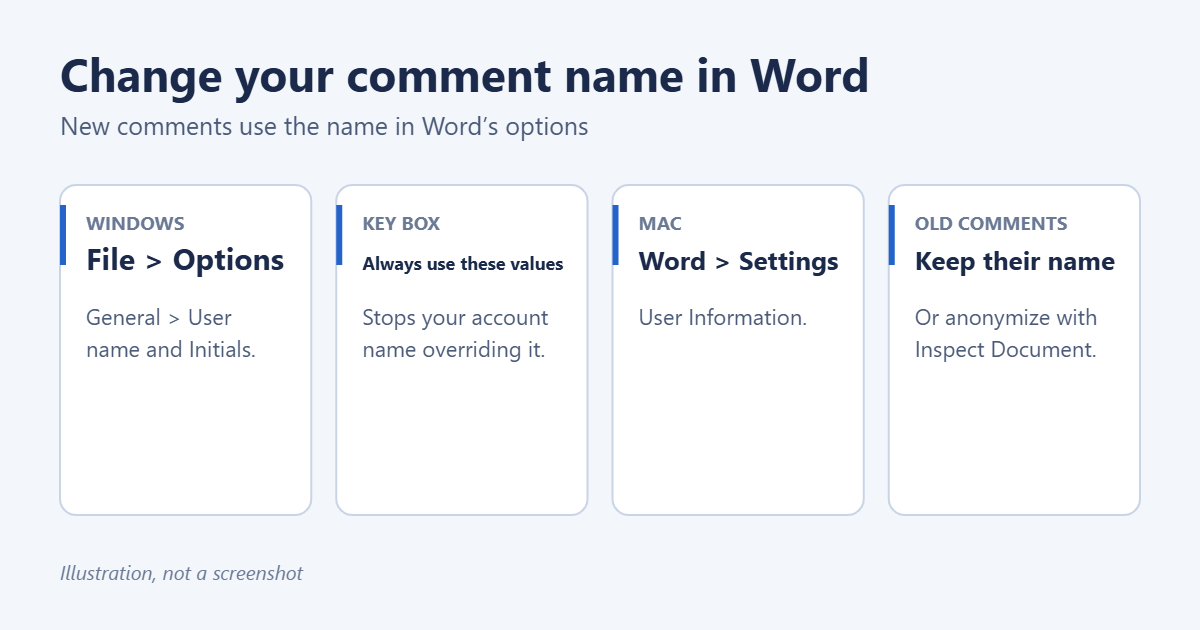Click subtitle 'New comments use the name in Word's options'

click(x=324, y=127)
